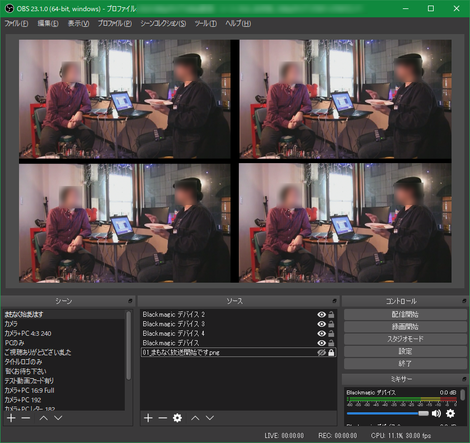470x443 pixels.
Task: Select the タイトルロゴのみ scene
Action: click(x=64, y=362)
